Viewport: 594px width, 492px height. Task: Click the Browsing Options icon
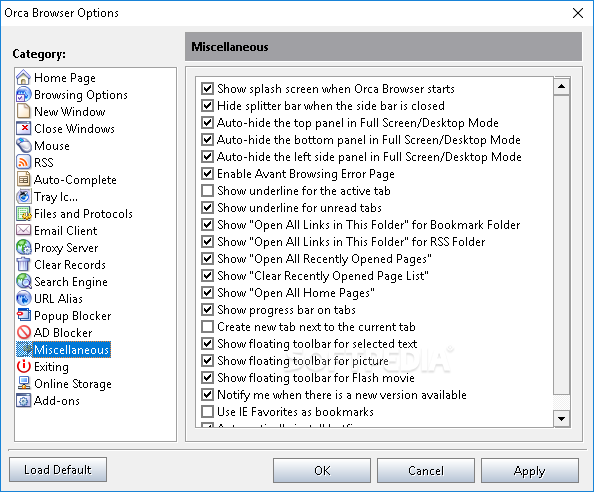[x=23, y=95]
